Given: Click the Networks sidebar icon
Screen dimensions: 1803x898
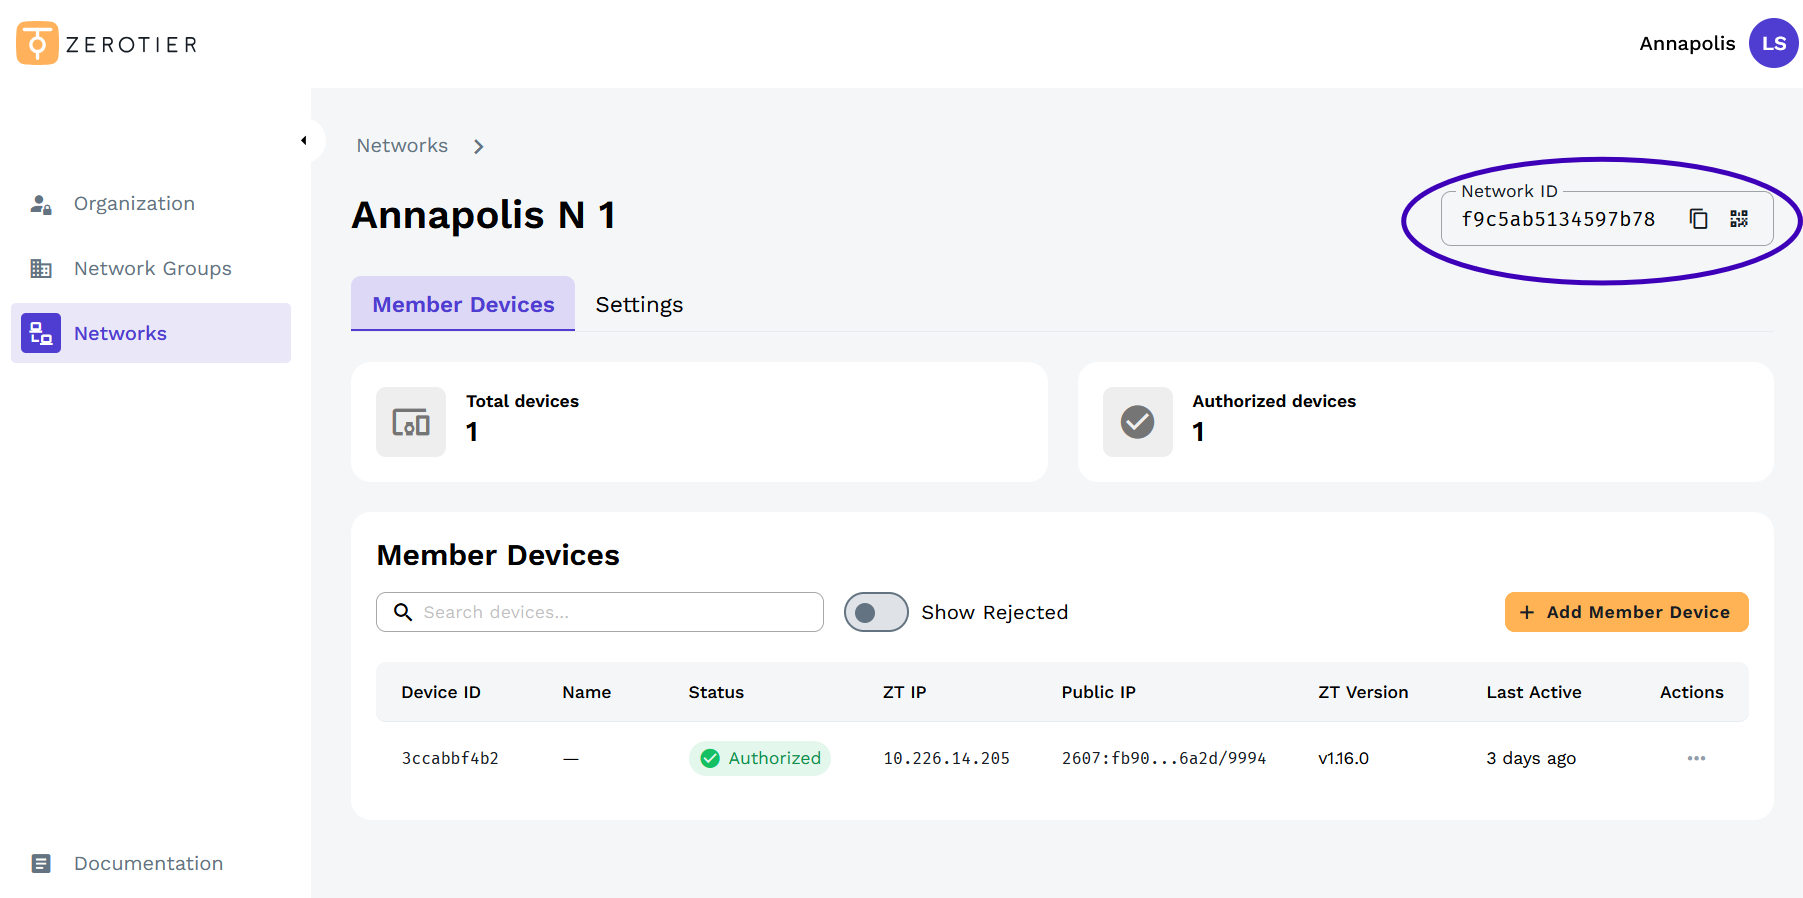Looking at the screenshot, I should pyautogui.click(x=41, y=333).
